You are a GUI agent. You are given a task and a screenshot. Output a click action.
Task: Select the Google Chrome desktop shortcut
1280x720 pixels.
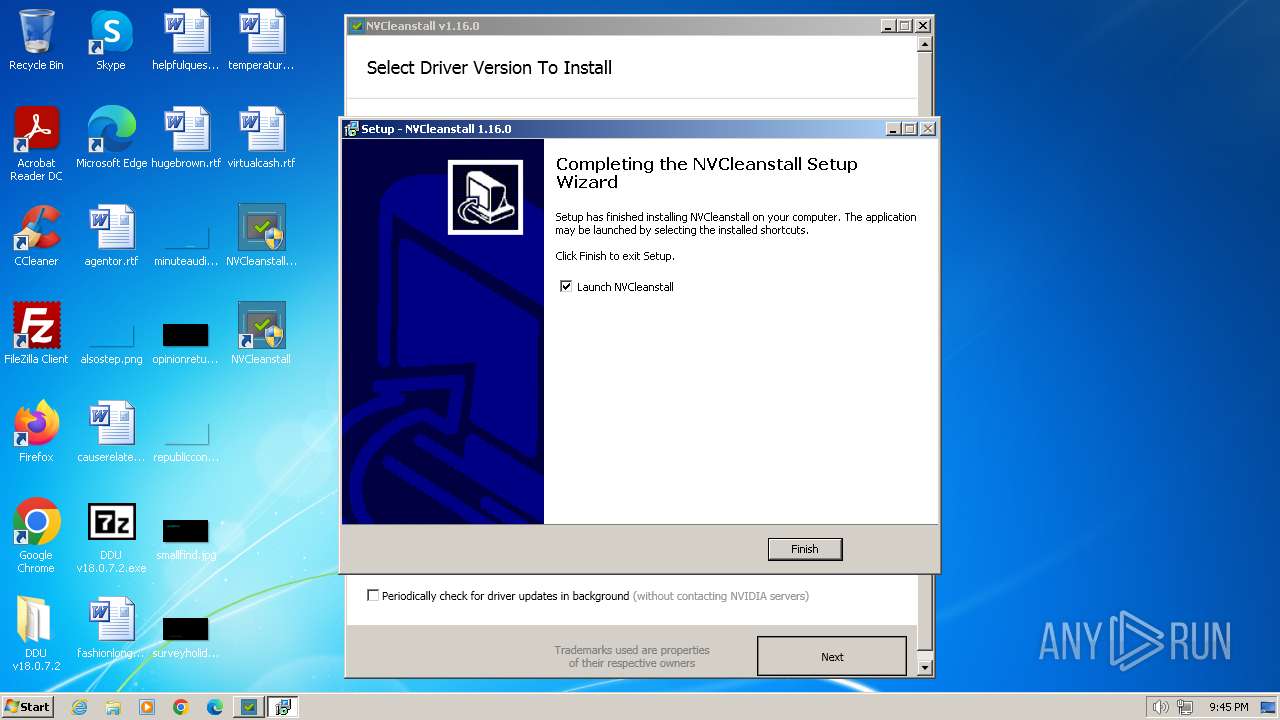coord(36,536)
